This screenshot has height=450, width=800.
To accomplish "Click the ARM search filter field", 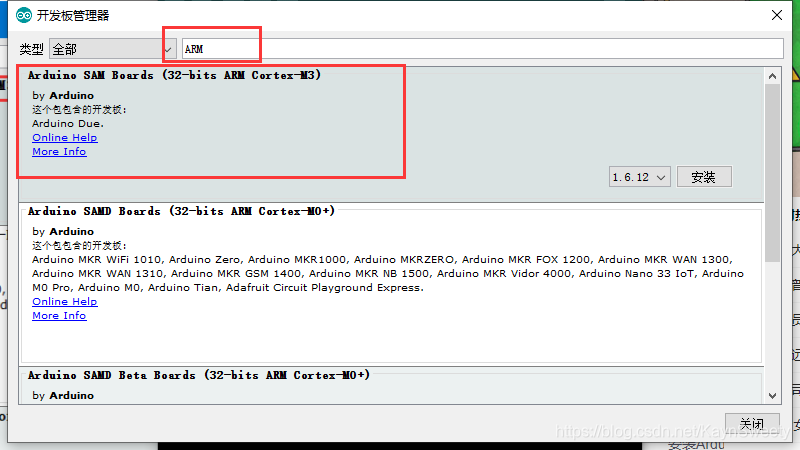I will [483, 49].
